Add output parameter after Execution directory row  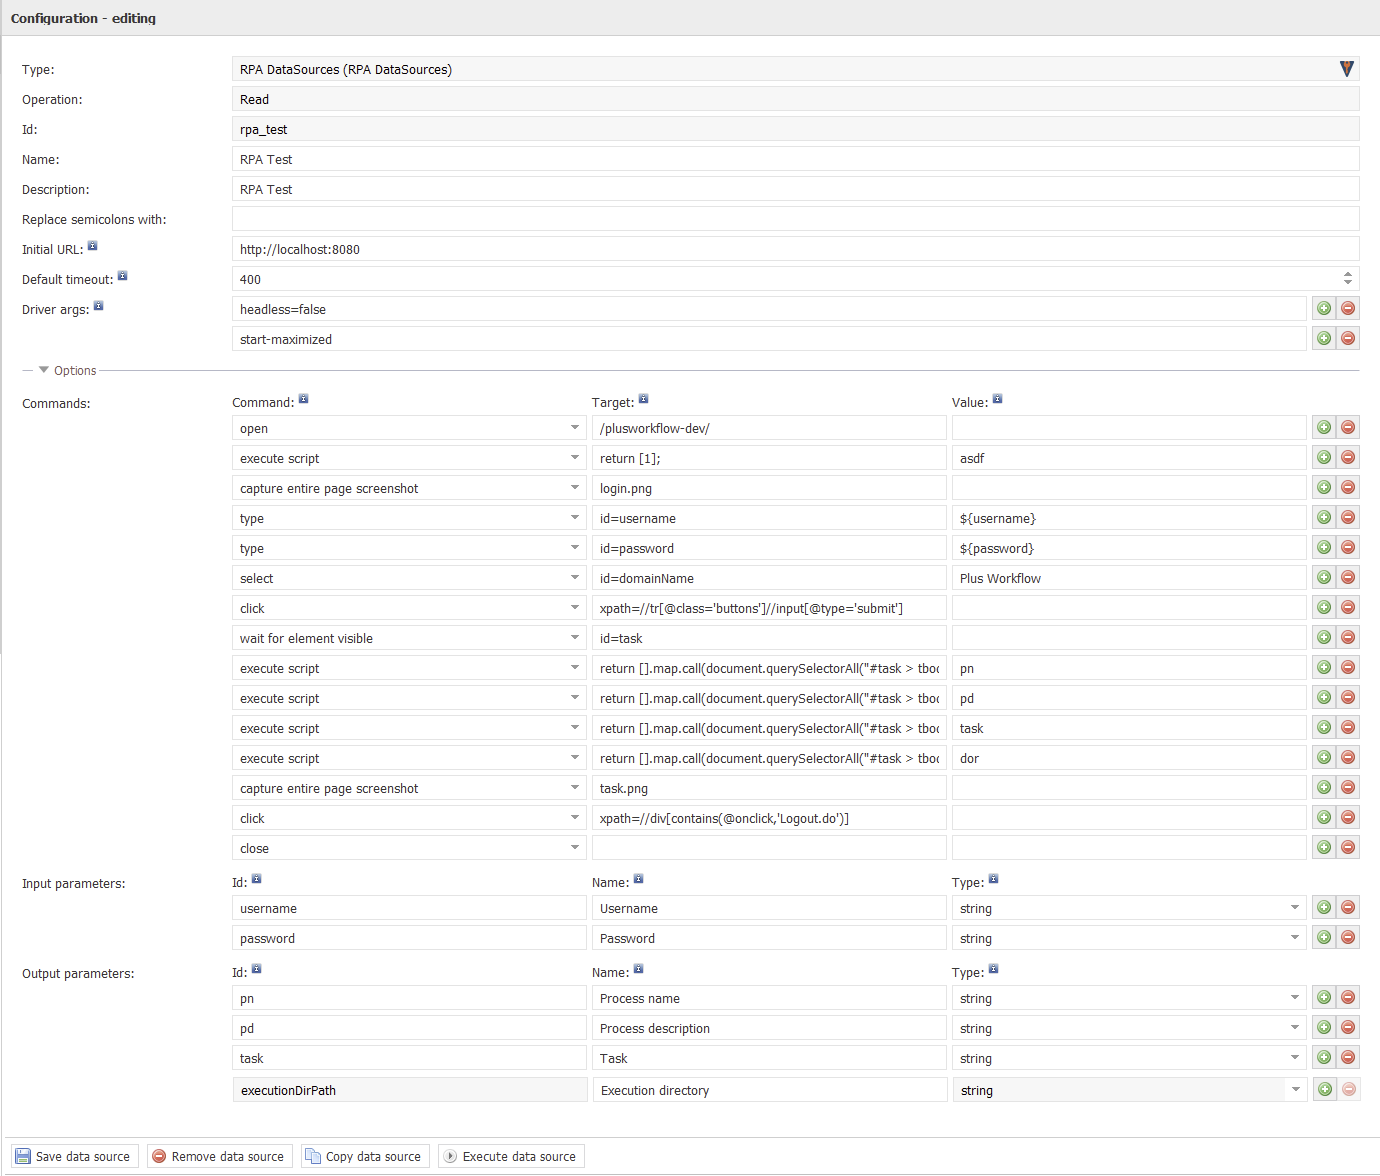point(1324,1090)
